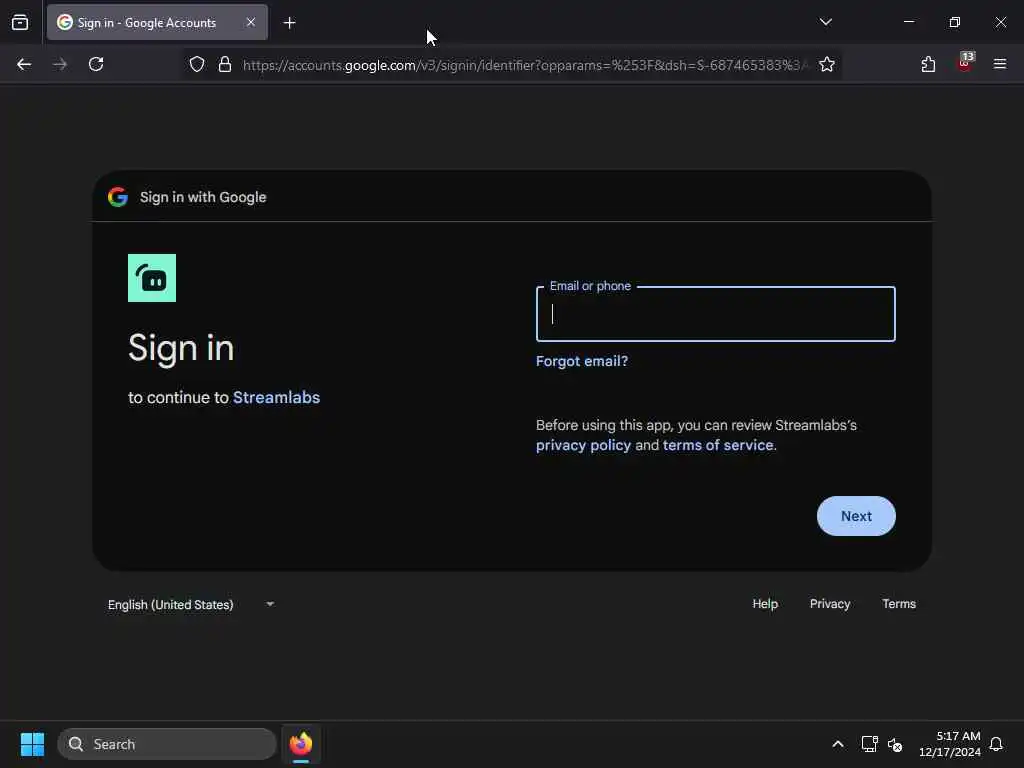The image size is (1024, 768).
Task: Click the Next button
Action: [x=856, y=516]
